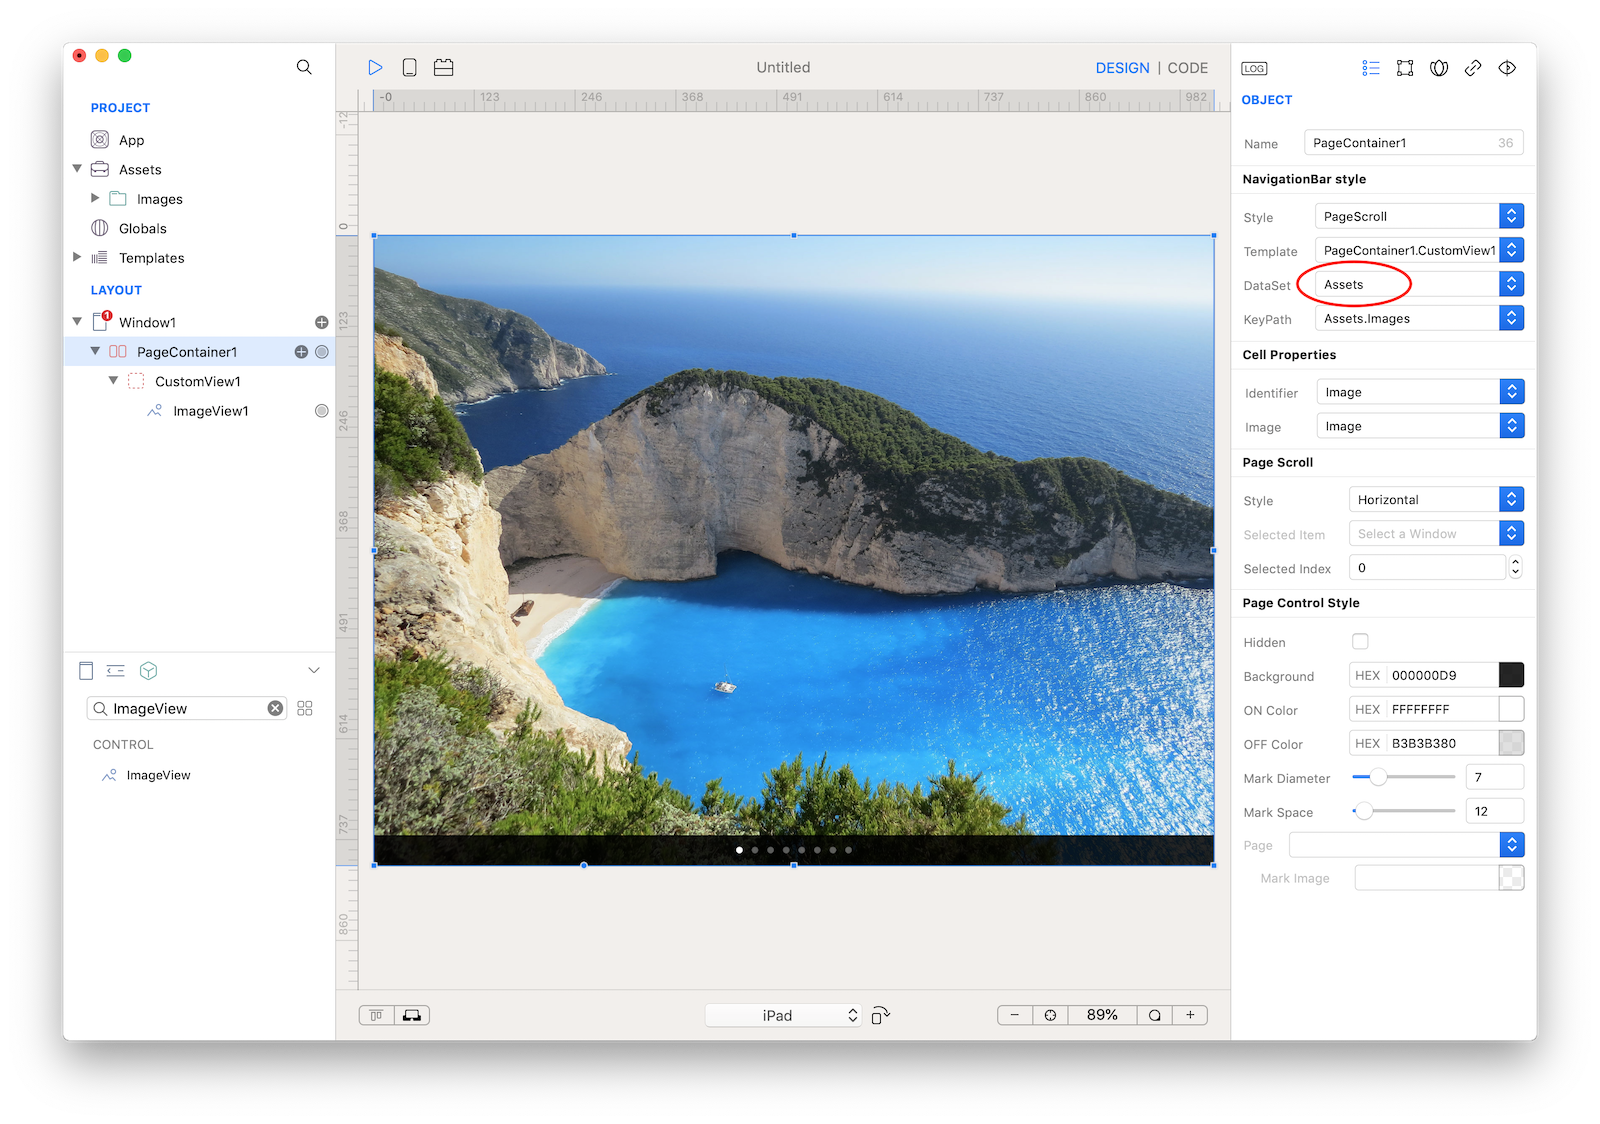Click the Window1 icon with the red badge

[101, 321]
